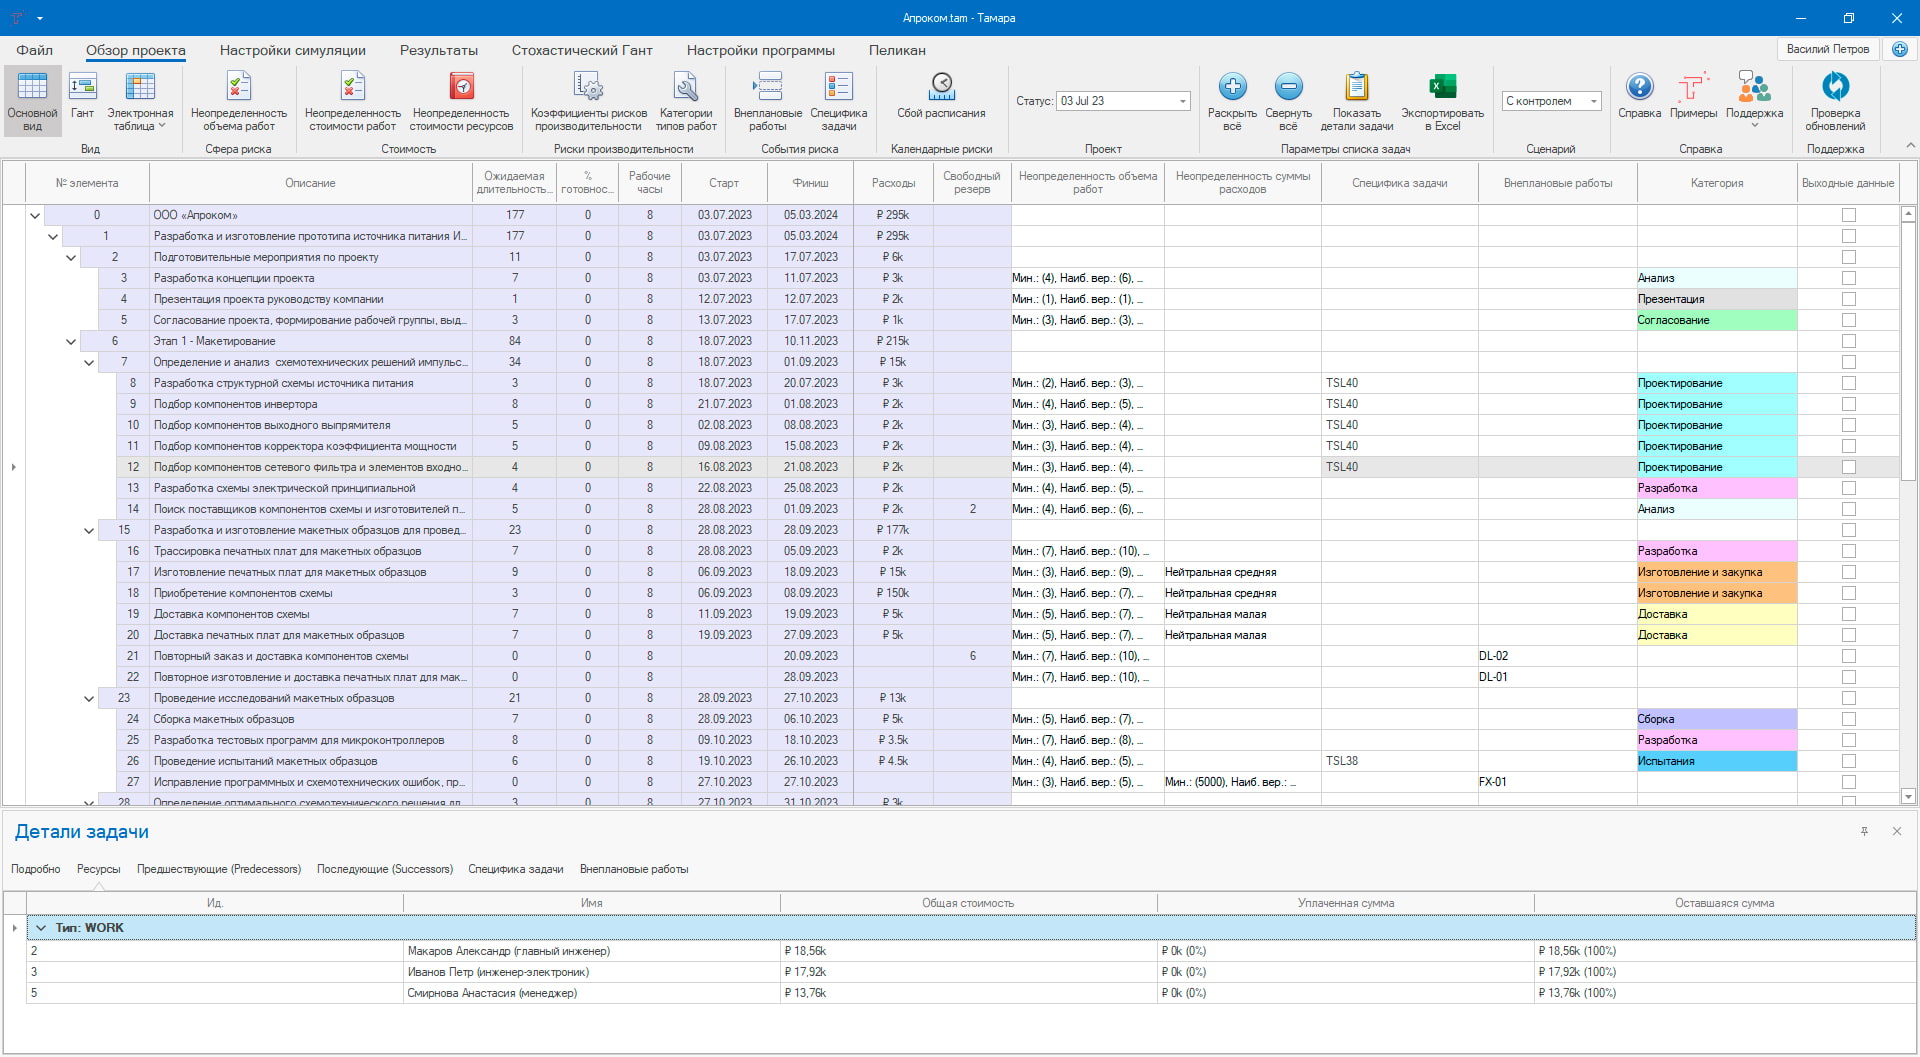
Task: Open Productivity Risk Coefficients icon
Action: tap(588, 88)
